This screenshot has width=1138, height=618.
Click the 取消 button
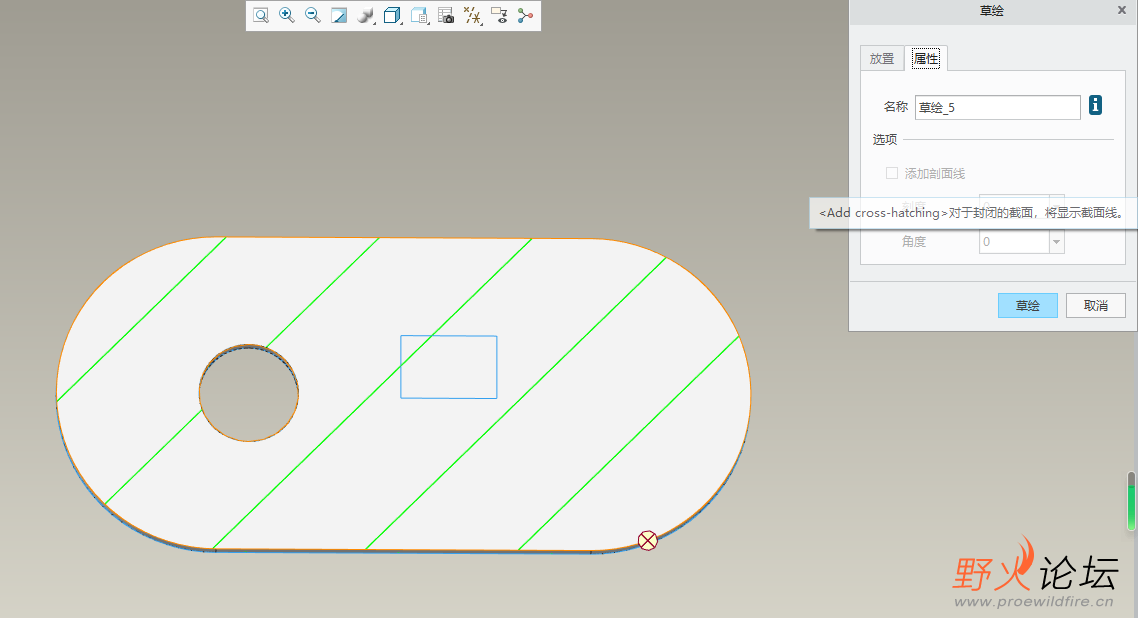(x=1096, y=305)
